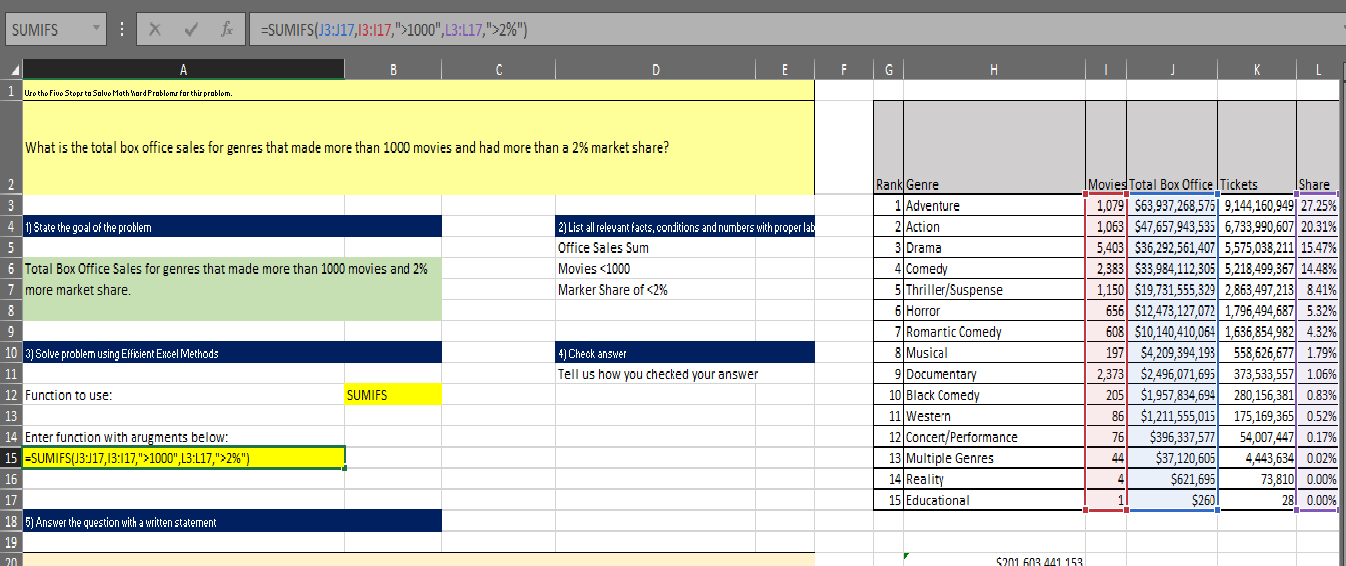Screen dimensions: 1346x566
Task: Click the '4) Check answer' heading cell
Action: coord(685,353)
